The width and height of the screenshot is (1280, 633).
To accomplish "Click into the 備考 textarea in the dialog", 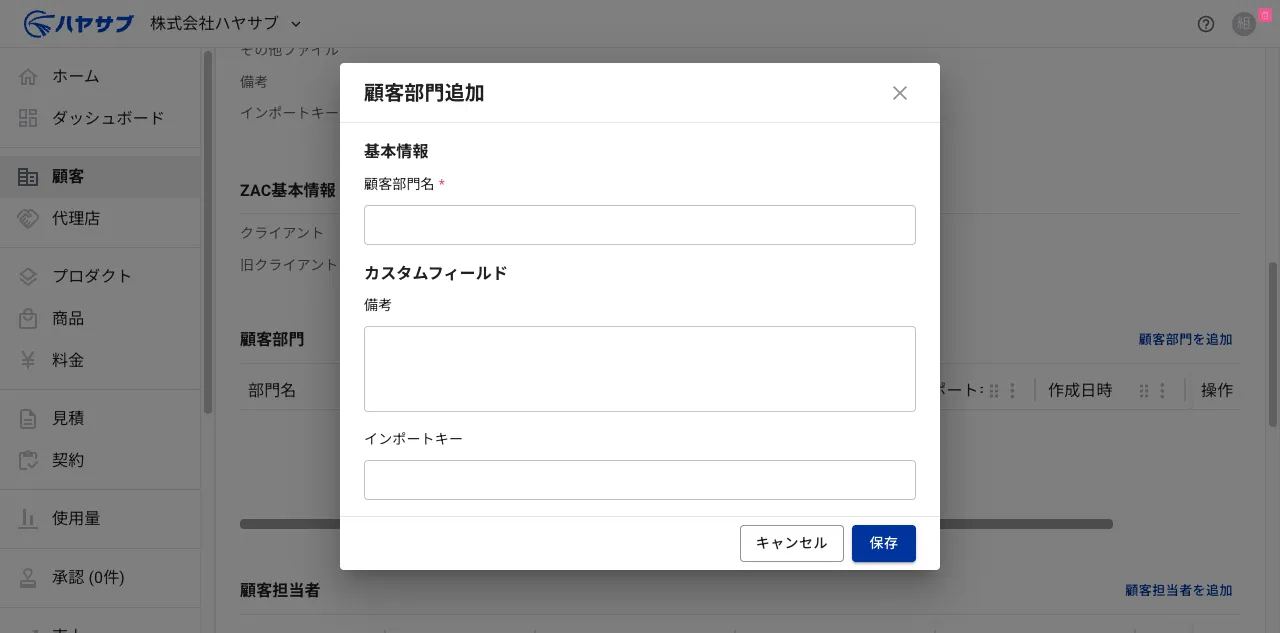I will [640, 369].
